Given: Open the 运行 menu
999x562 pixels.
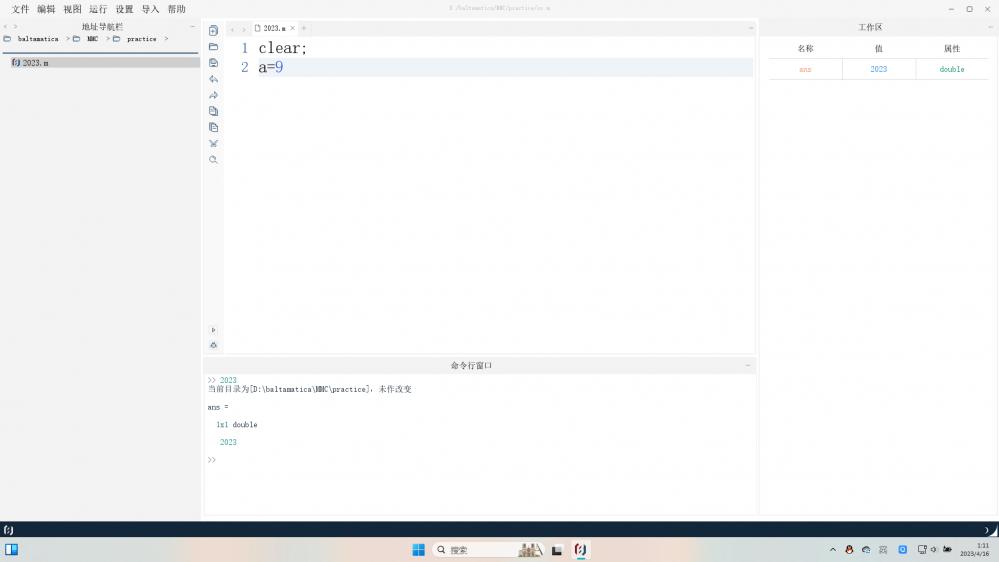Looking at the screenshot, I should click(x=98, y=9).
